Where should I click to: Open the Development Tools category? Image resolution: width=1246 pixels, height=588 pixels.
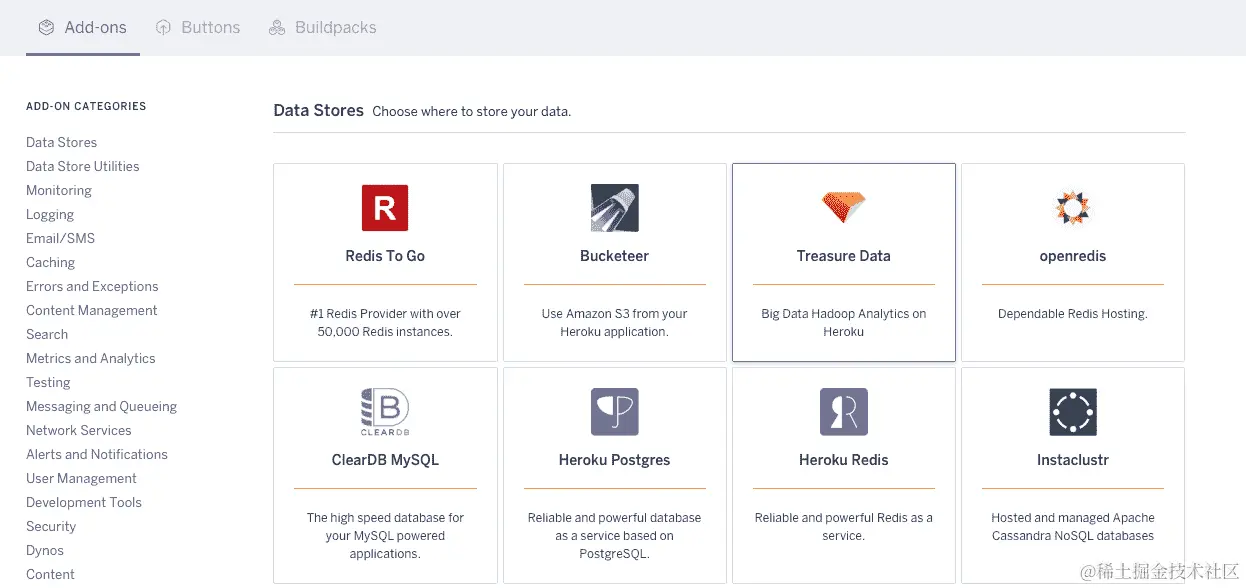83,503
